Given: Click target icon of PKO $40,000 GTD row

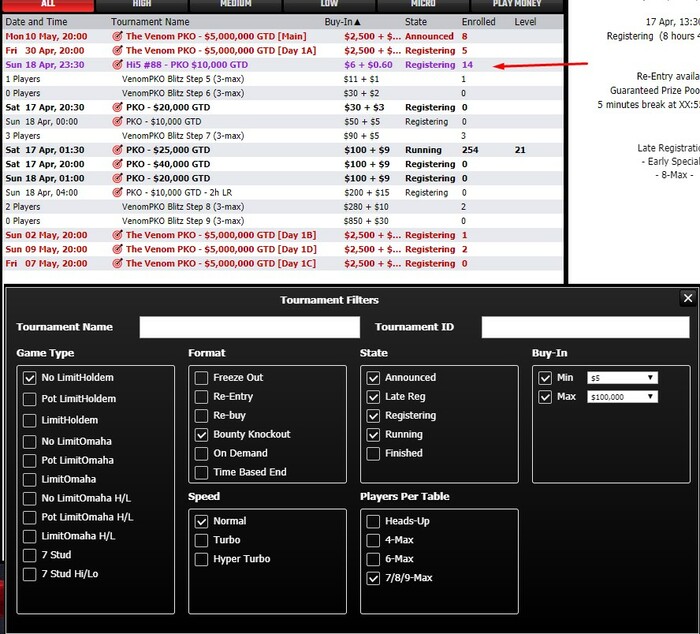Looking at the screenshot, I should pos(117,164).
